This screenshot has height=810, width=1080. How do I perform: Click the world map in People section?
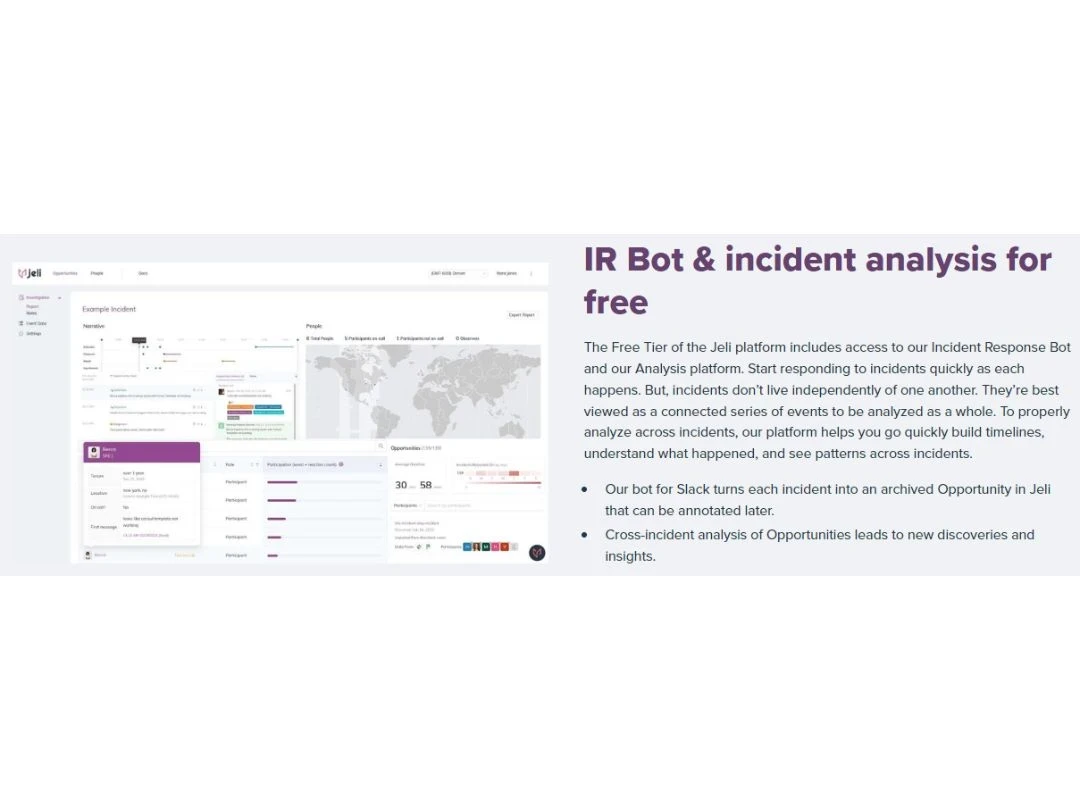point(423,391)
